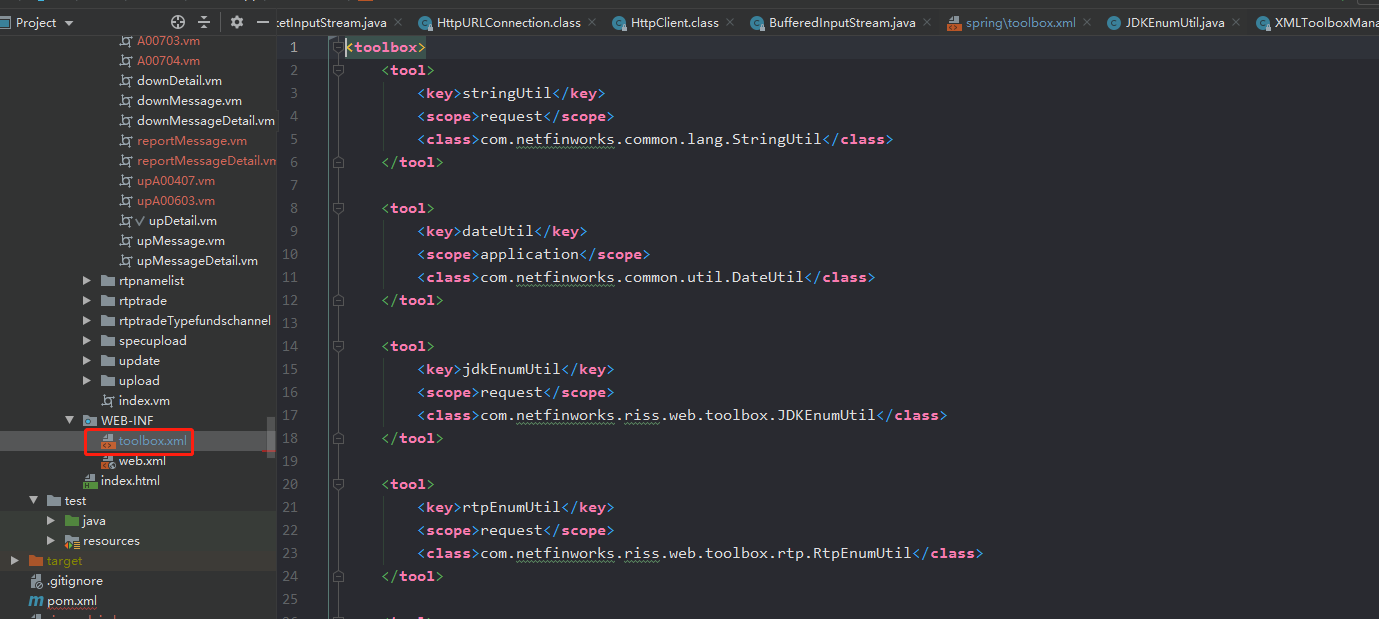Collapse the WEB-INF folder arrow
1379x619 pixels.
(70, 421)
